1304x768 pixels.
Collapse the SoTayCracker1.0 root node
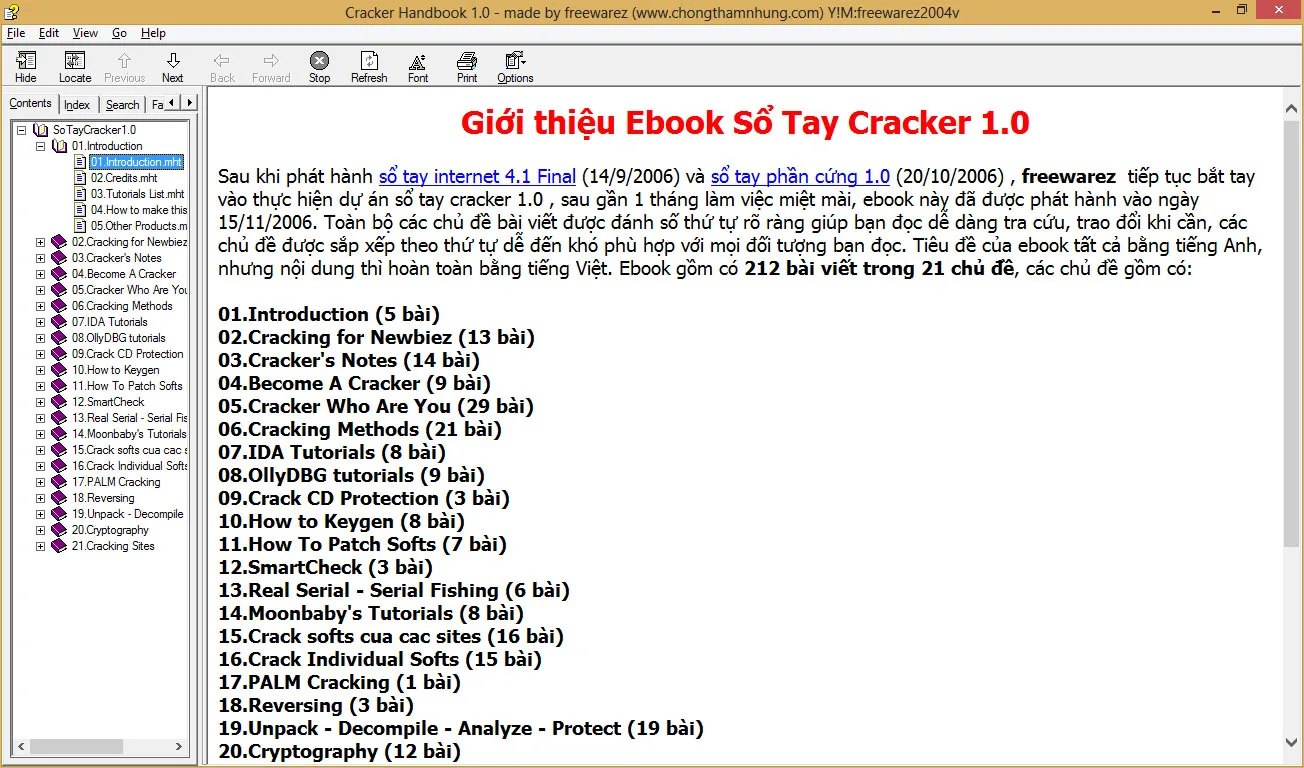21,130
